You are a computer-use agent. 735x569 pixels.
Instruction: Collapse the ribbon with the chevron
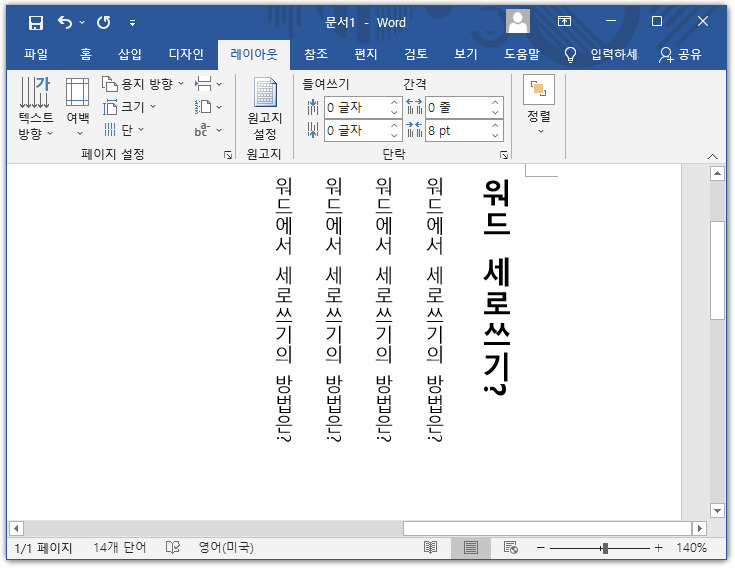tap(712, 156)
